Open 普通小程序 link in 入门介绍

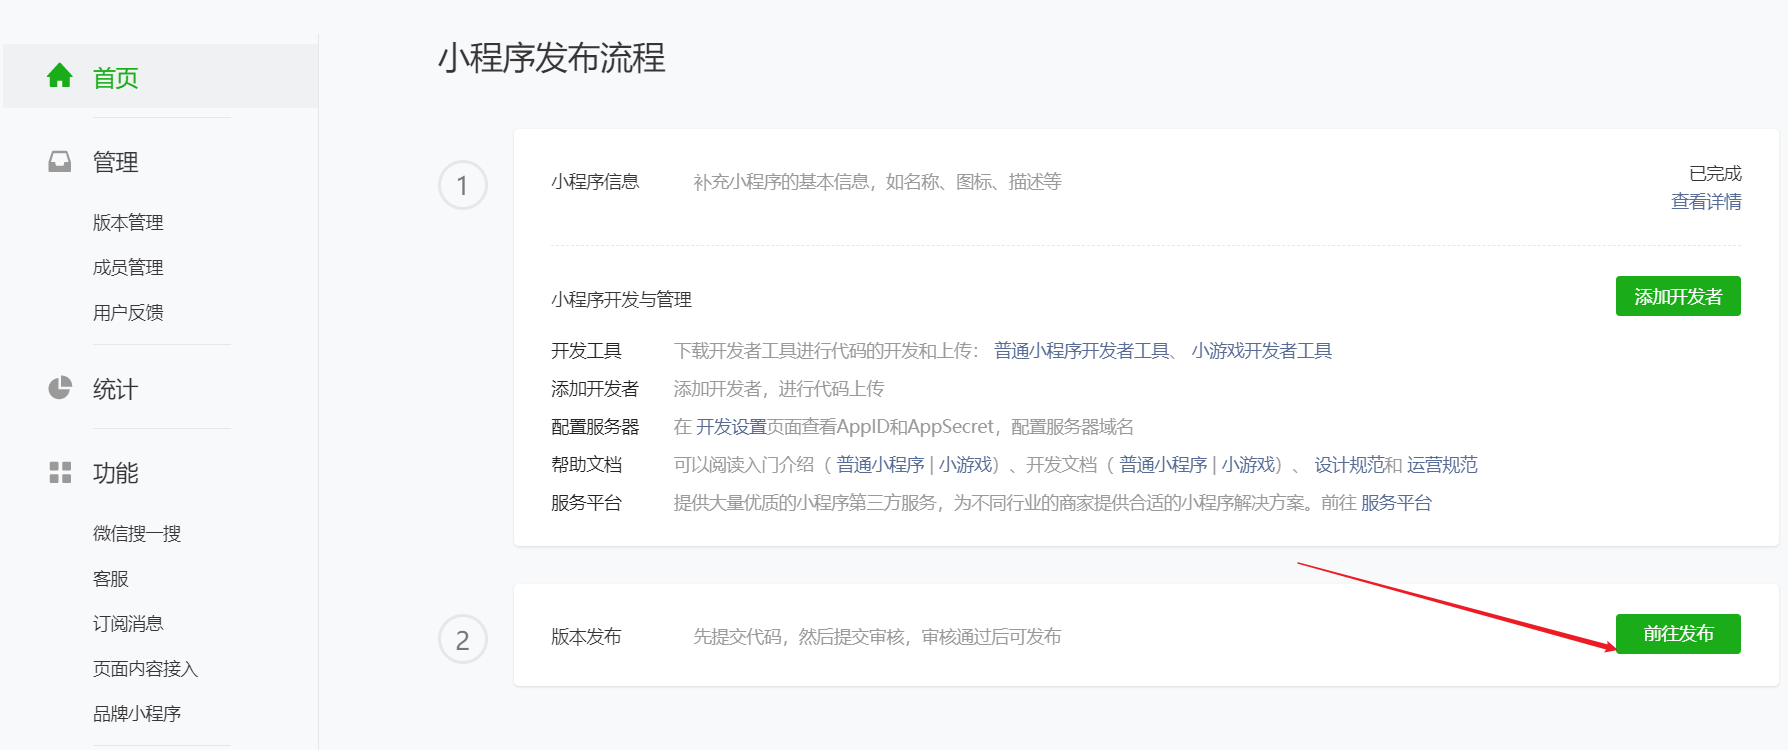tap(880, 464)
